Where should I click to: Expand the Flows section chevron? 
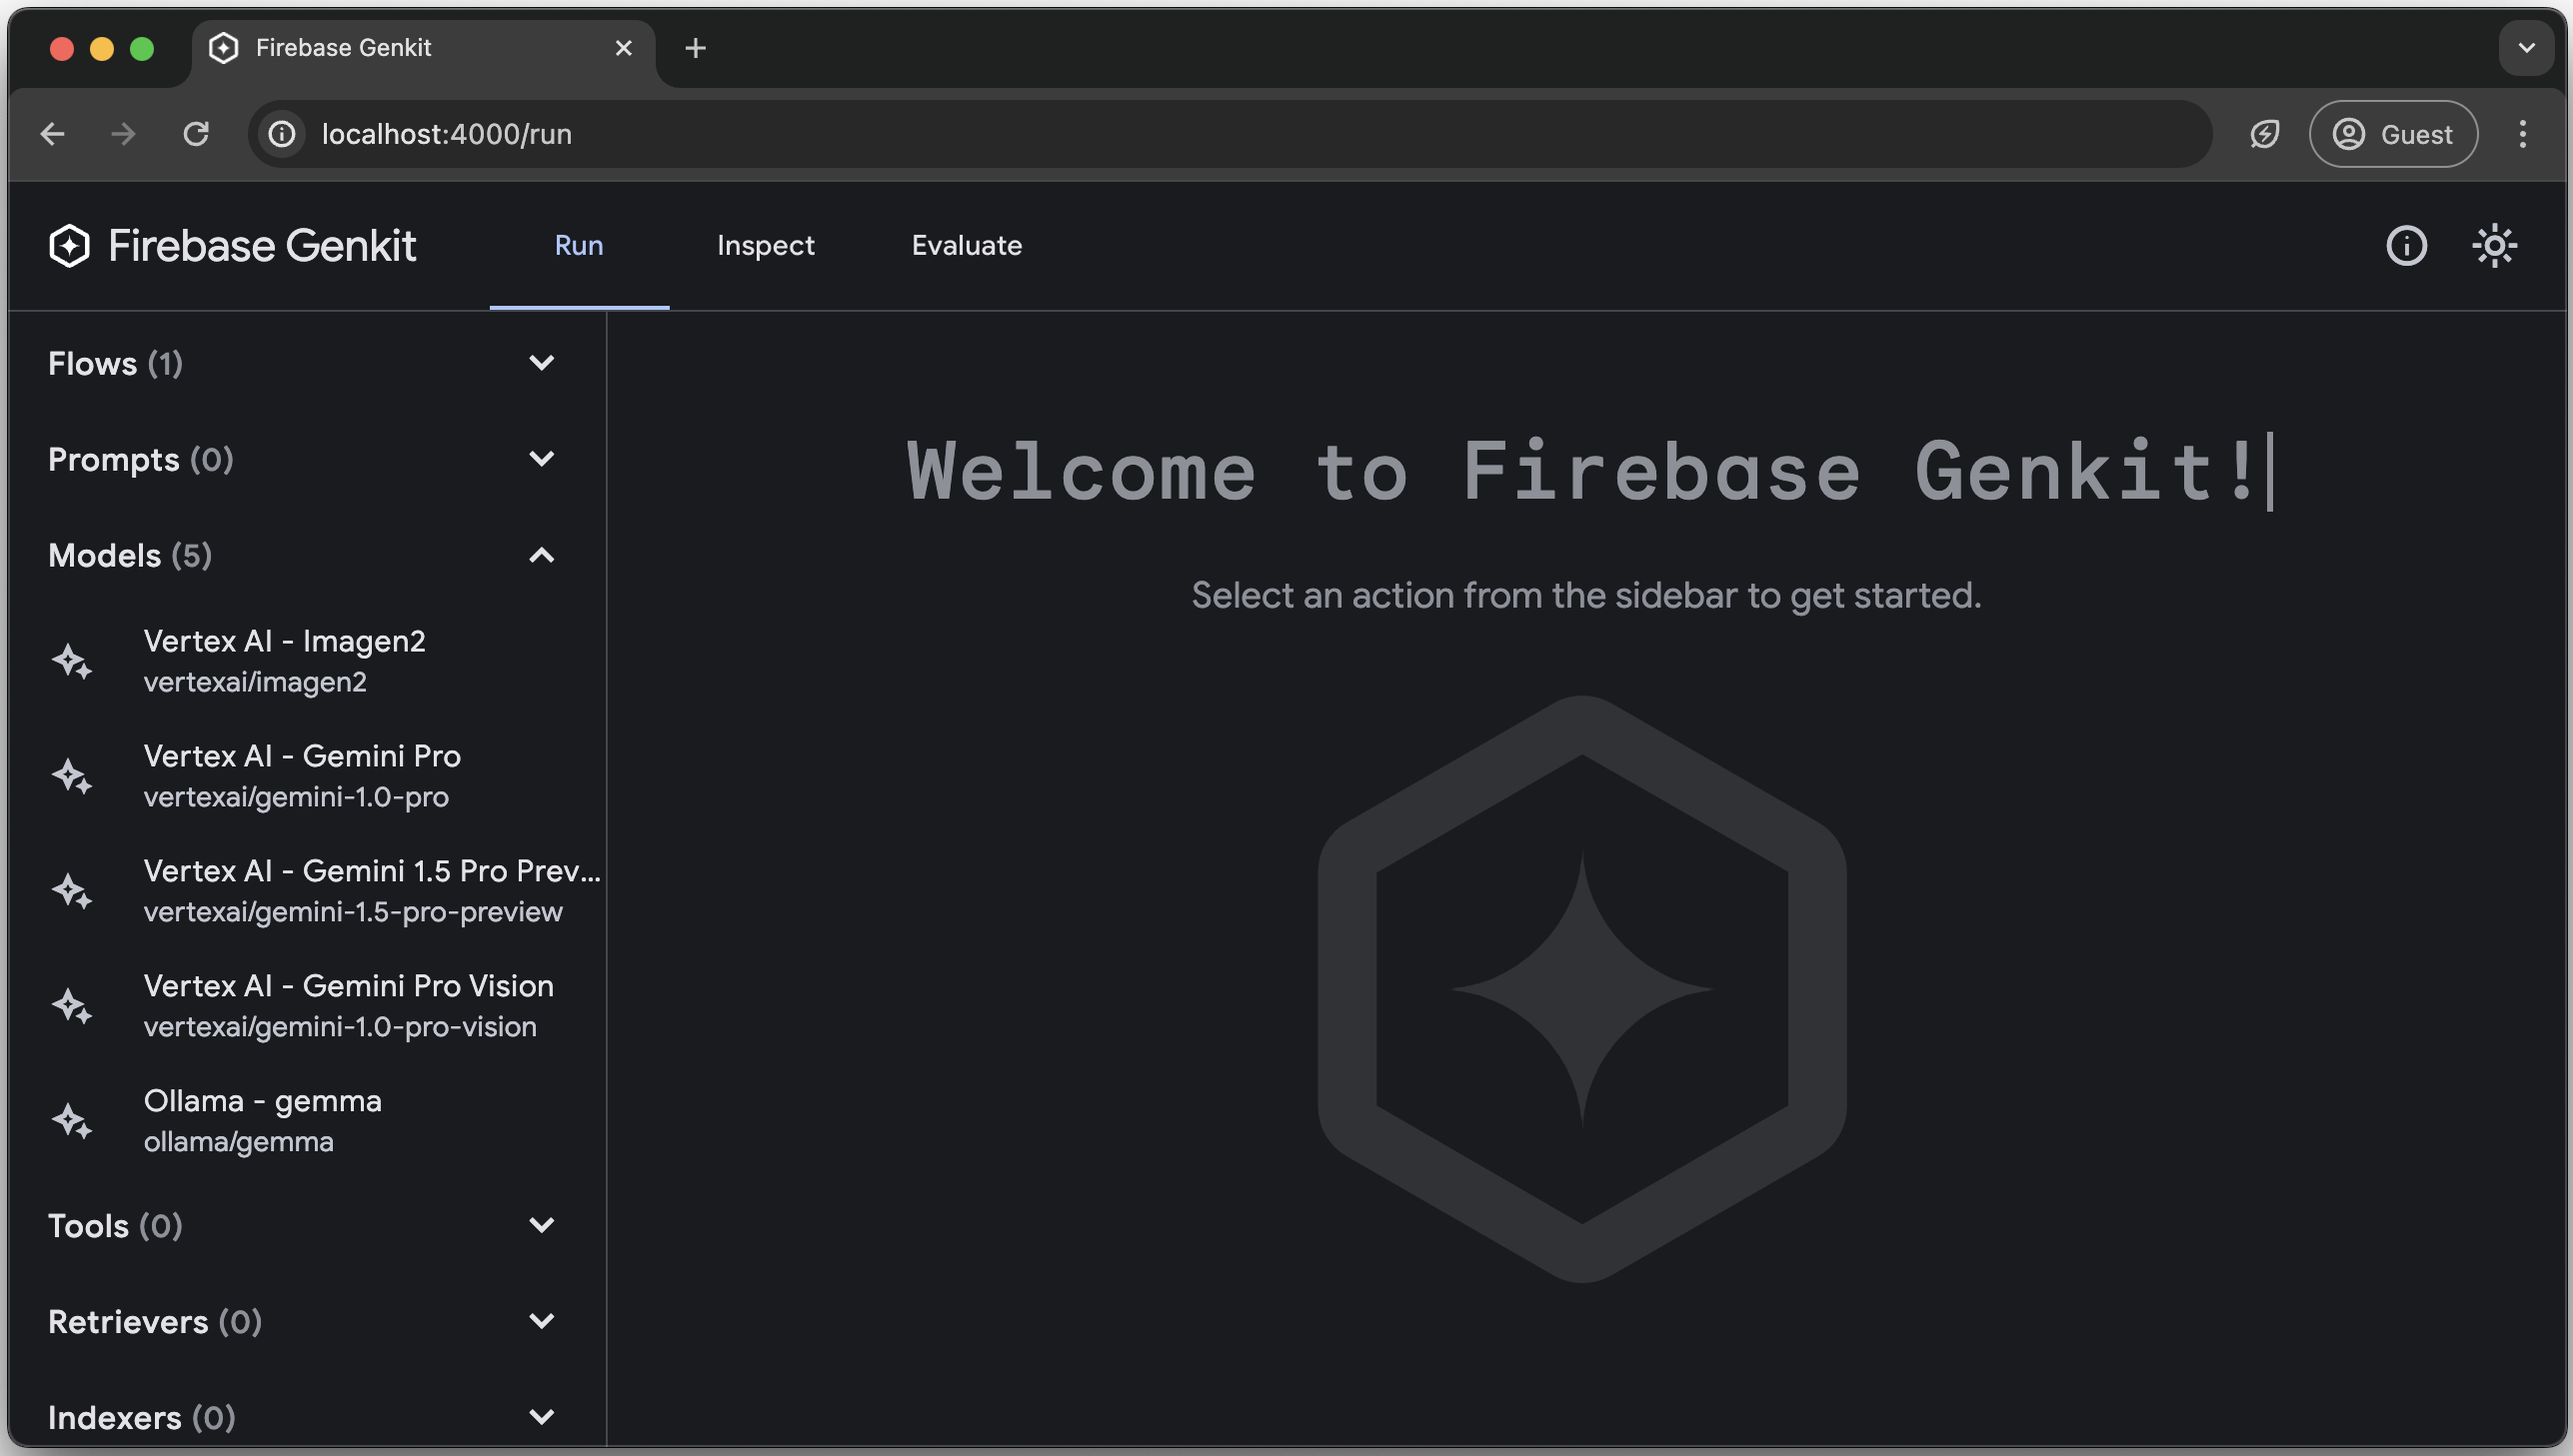point(541,364)
